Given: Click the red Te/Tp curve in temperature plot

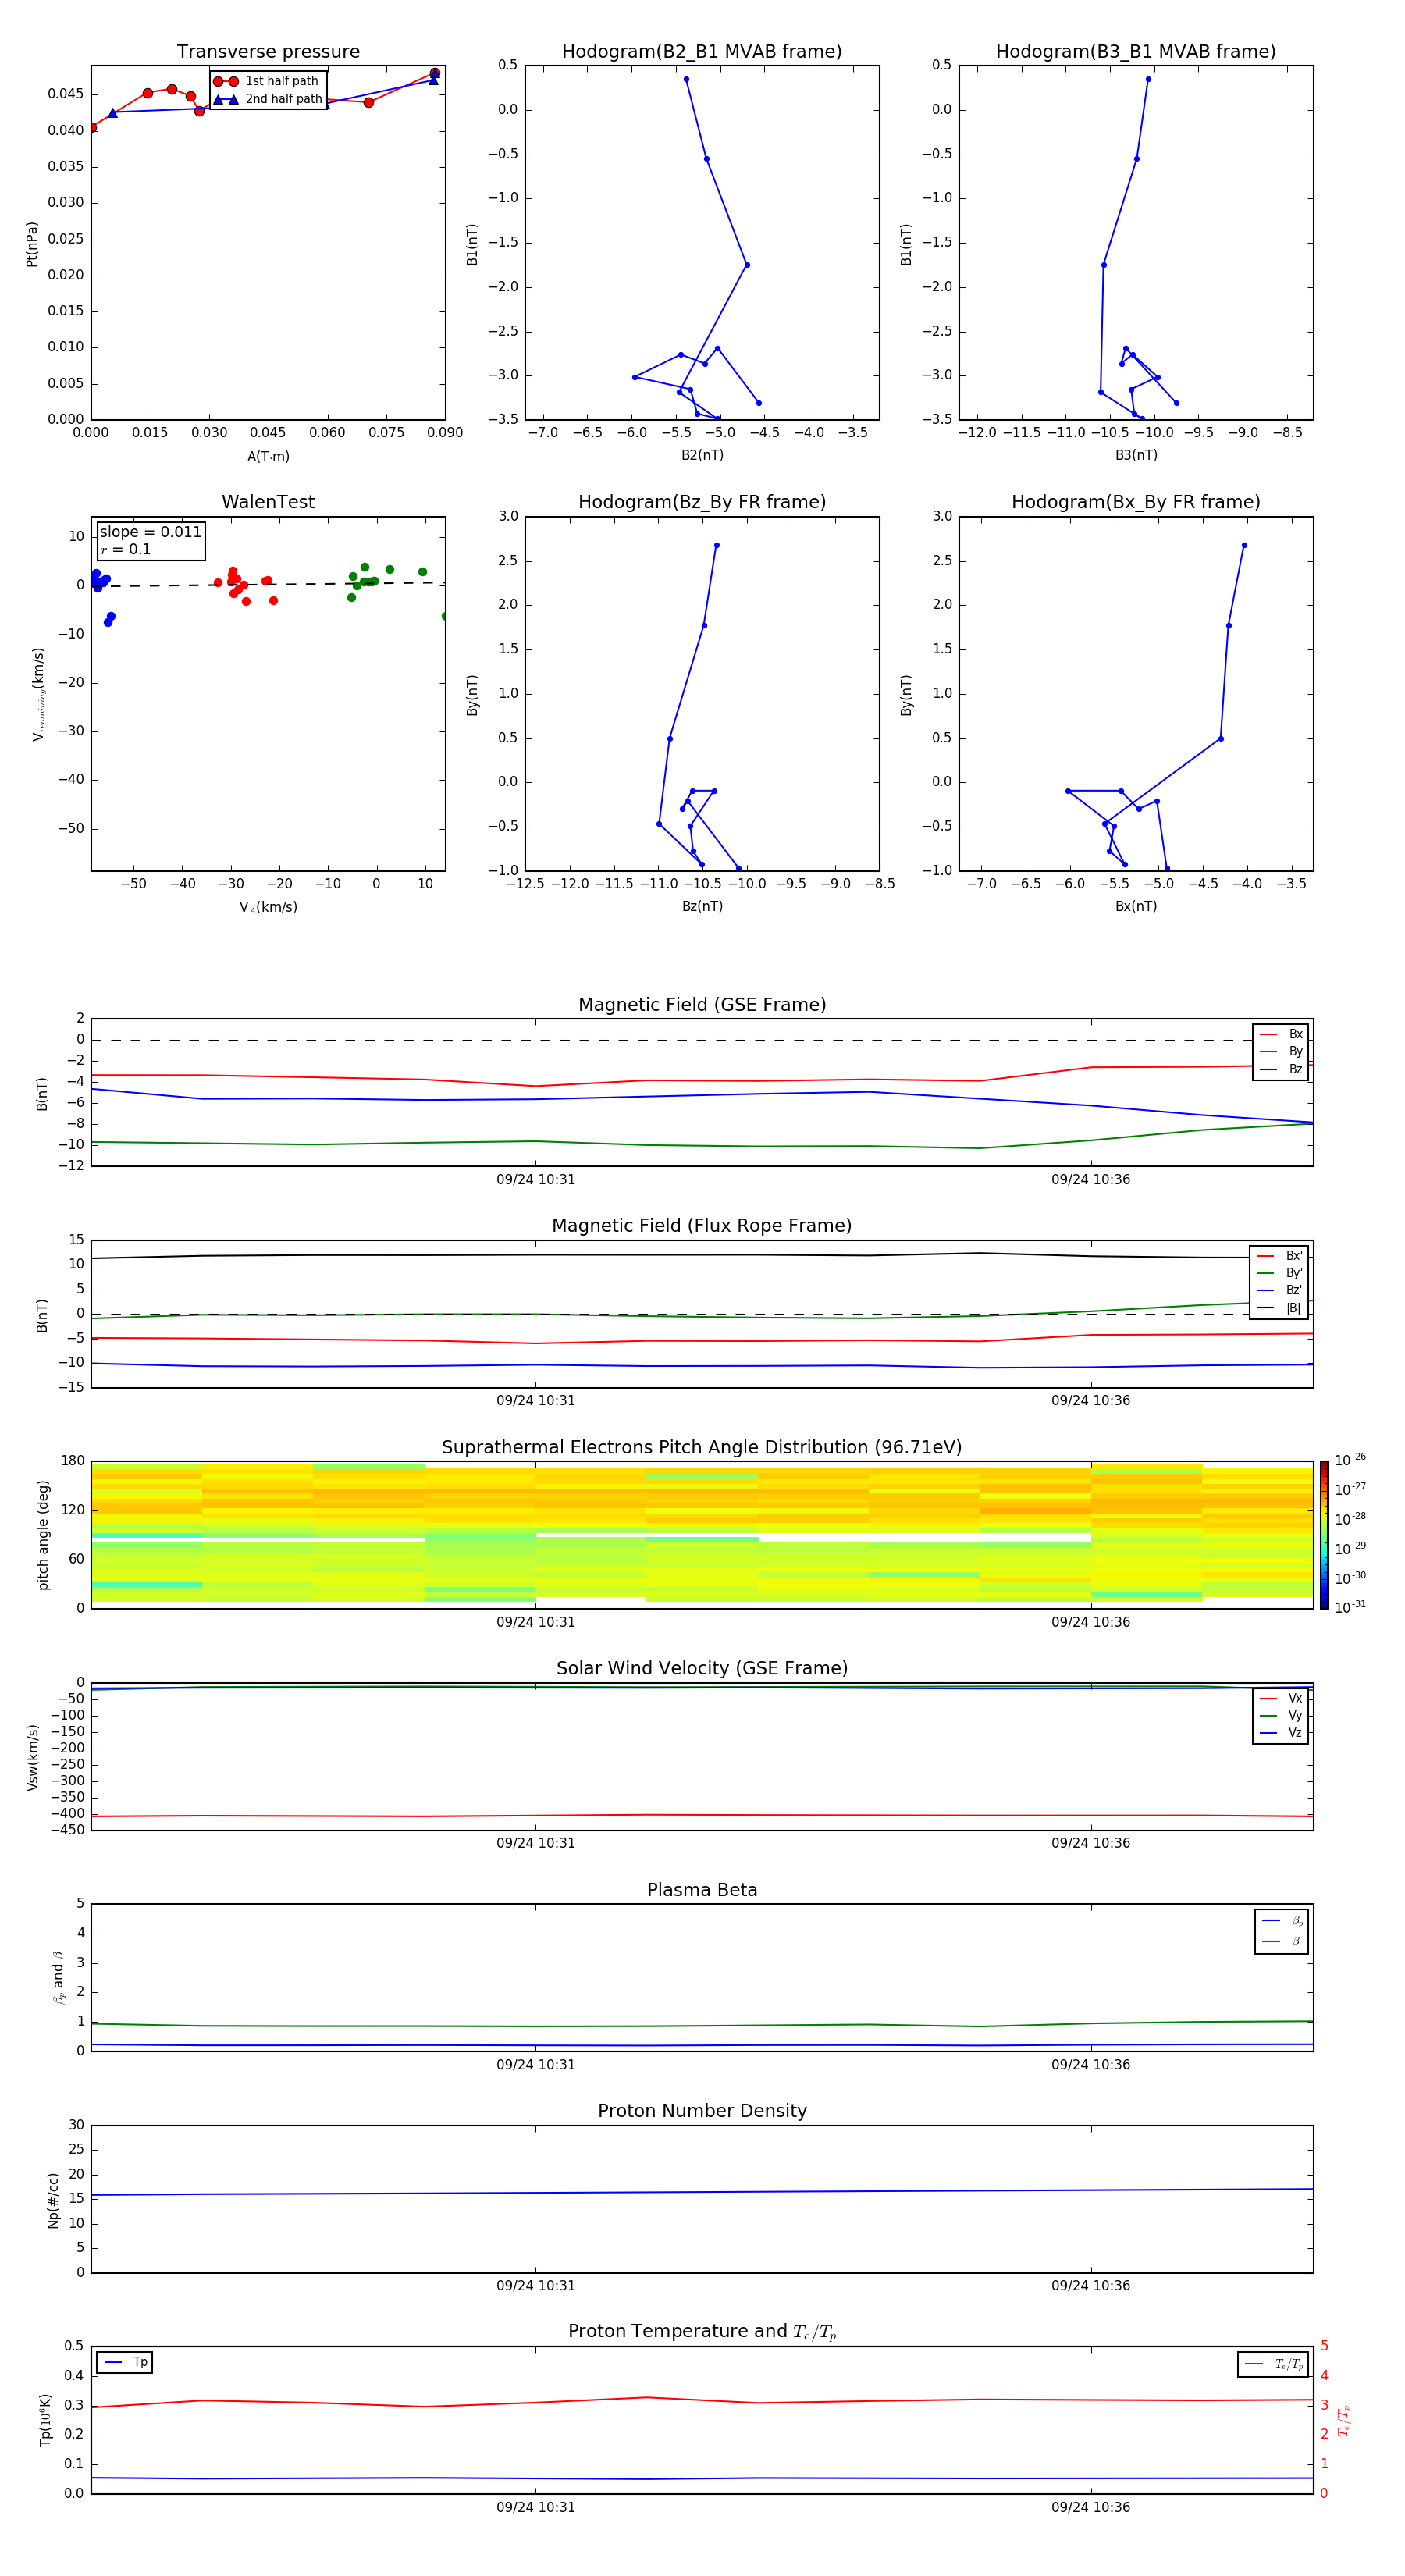Looking at the screenshot, I should pyautogui.click(x=702, y=2400).
